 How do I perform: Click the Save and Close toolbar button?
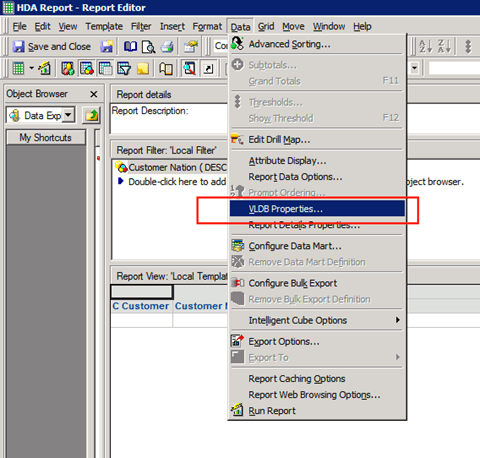click(52, 46)
